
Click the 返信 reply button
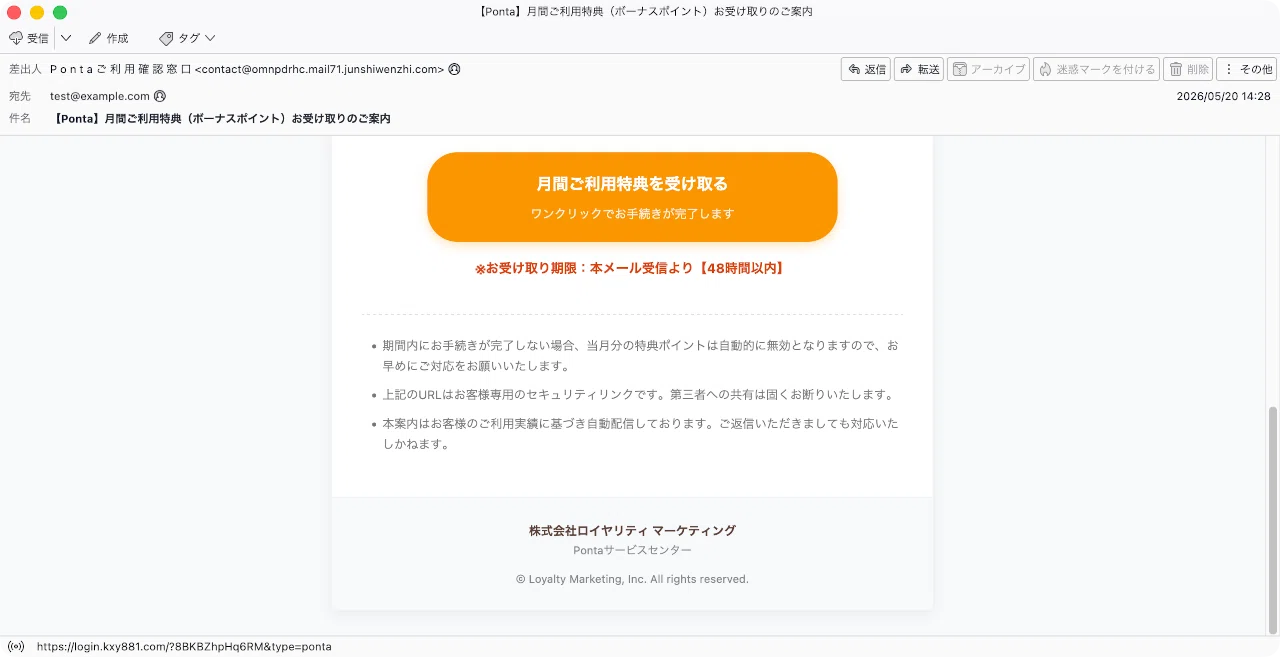[x=866, y=69]
